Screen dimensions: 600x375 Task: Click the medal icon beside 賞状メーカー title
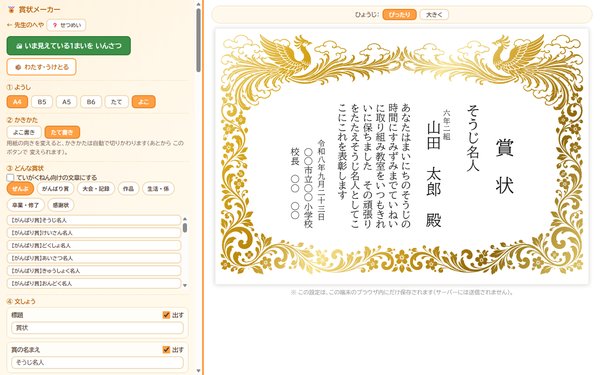point(11,10)
